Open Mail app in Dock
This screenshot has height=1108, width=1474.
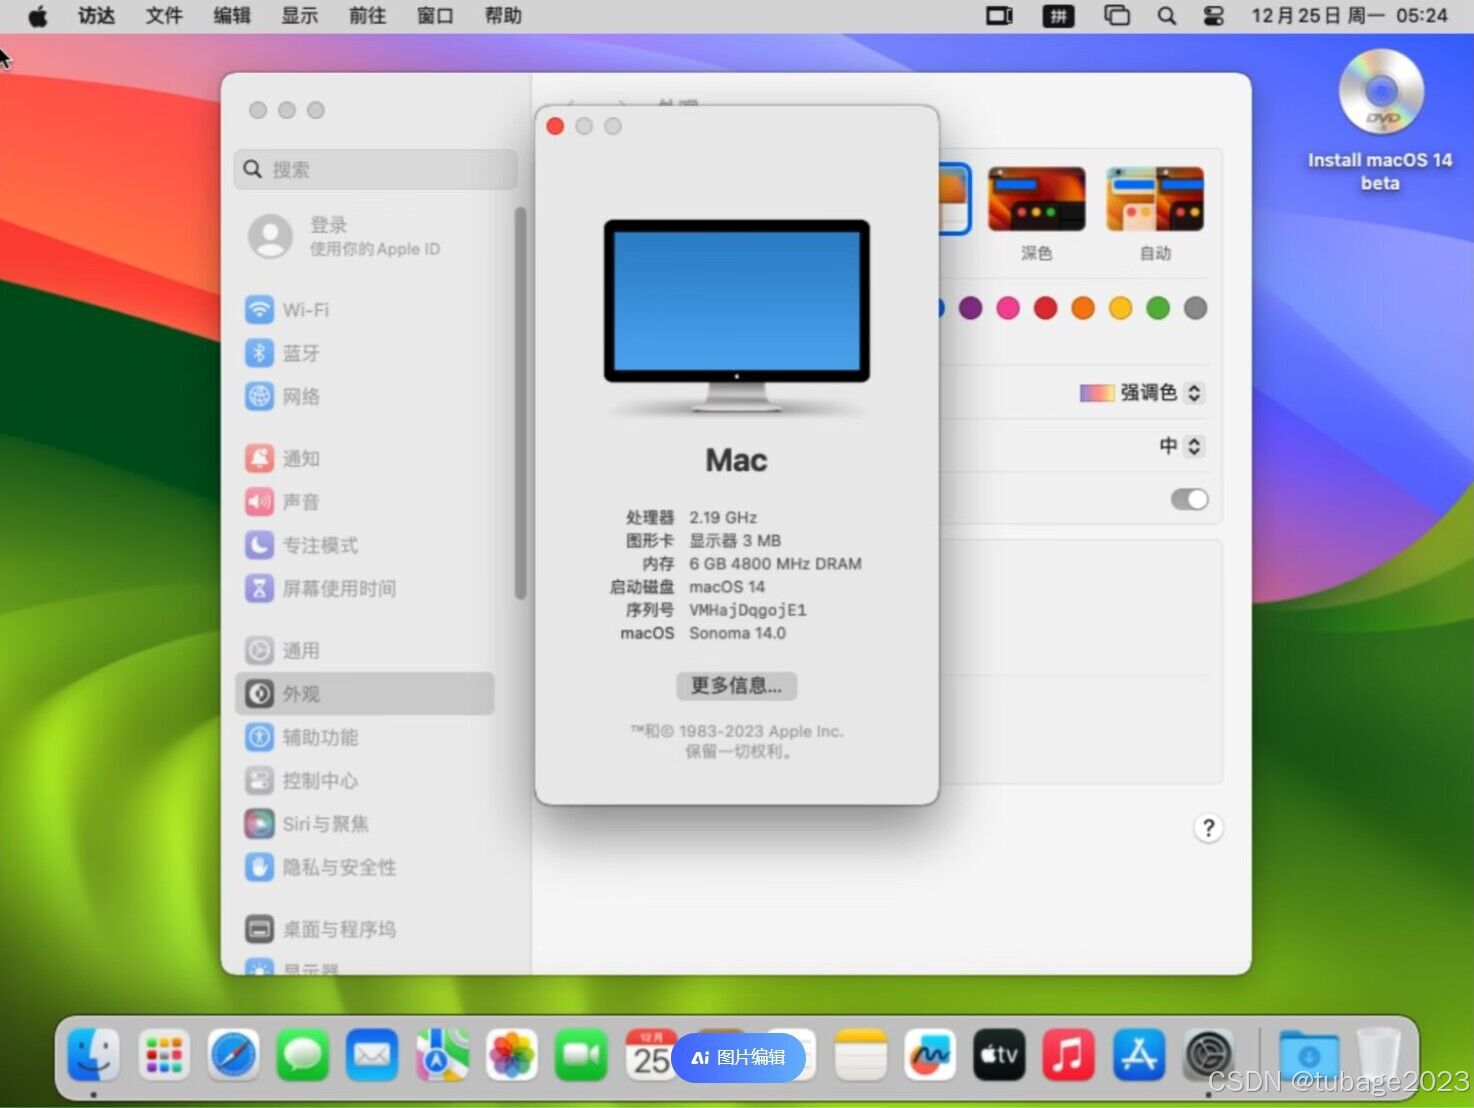point(373,1055)
